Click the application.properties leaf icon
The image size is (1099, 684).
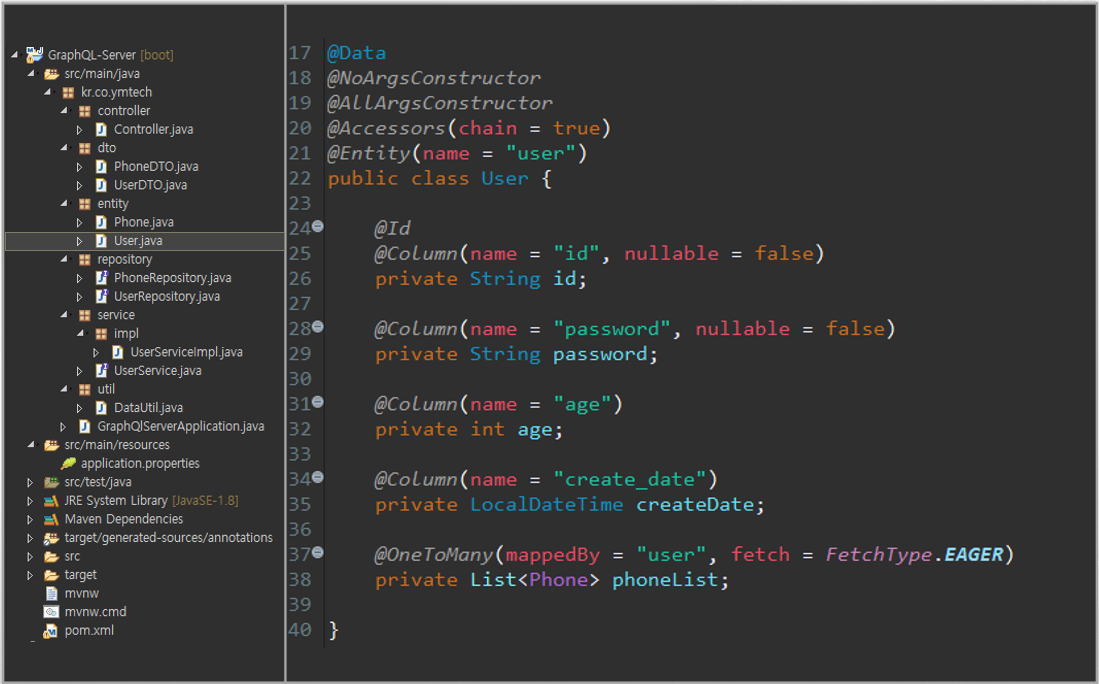click(68, 464)
